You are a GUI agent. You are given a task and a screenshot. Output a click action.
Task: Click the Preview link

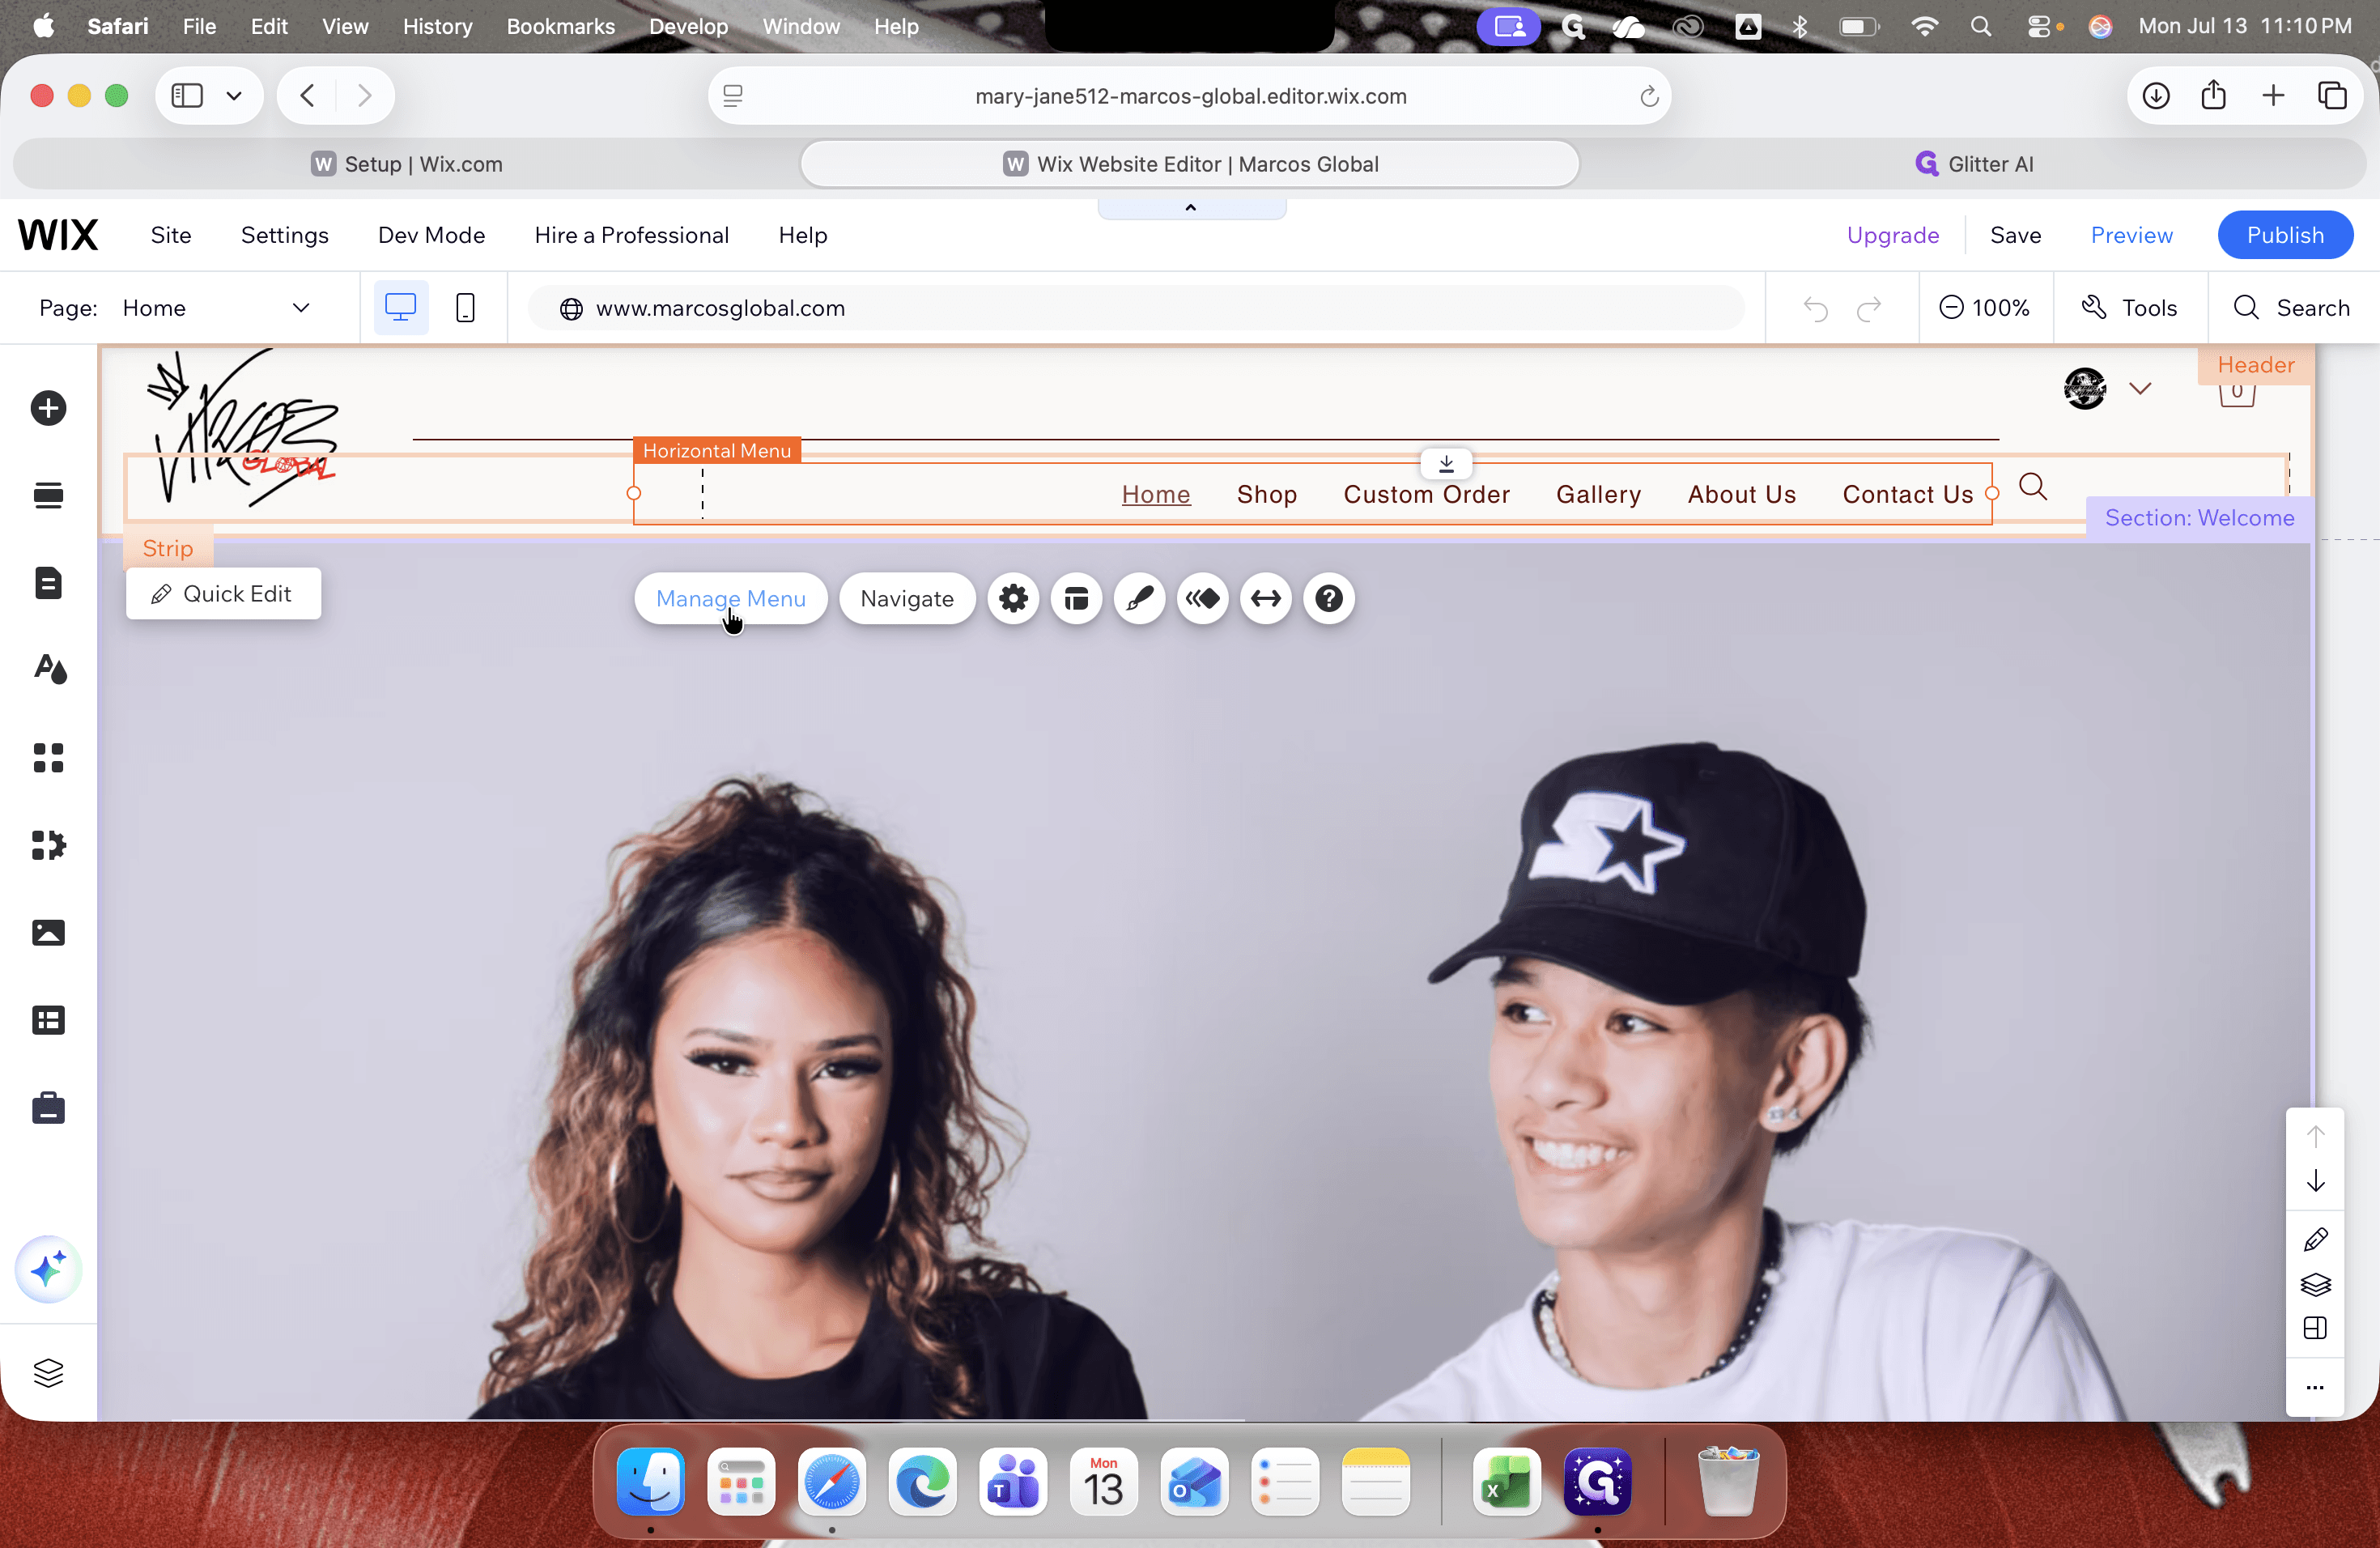(2131, 235)
